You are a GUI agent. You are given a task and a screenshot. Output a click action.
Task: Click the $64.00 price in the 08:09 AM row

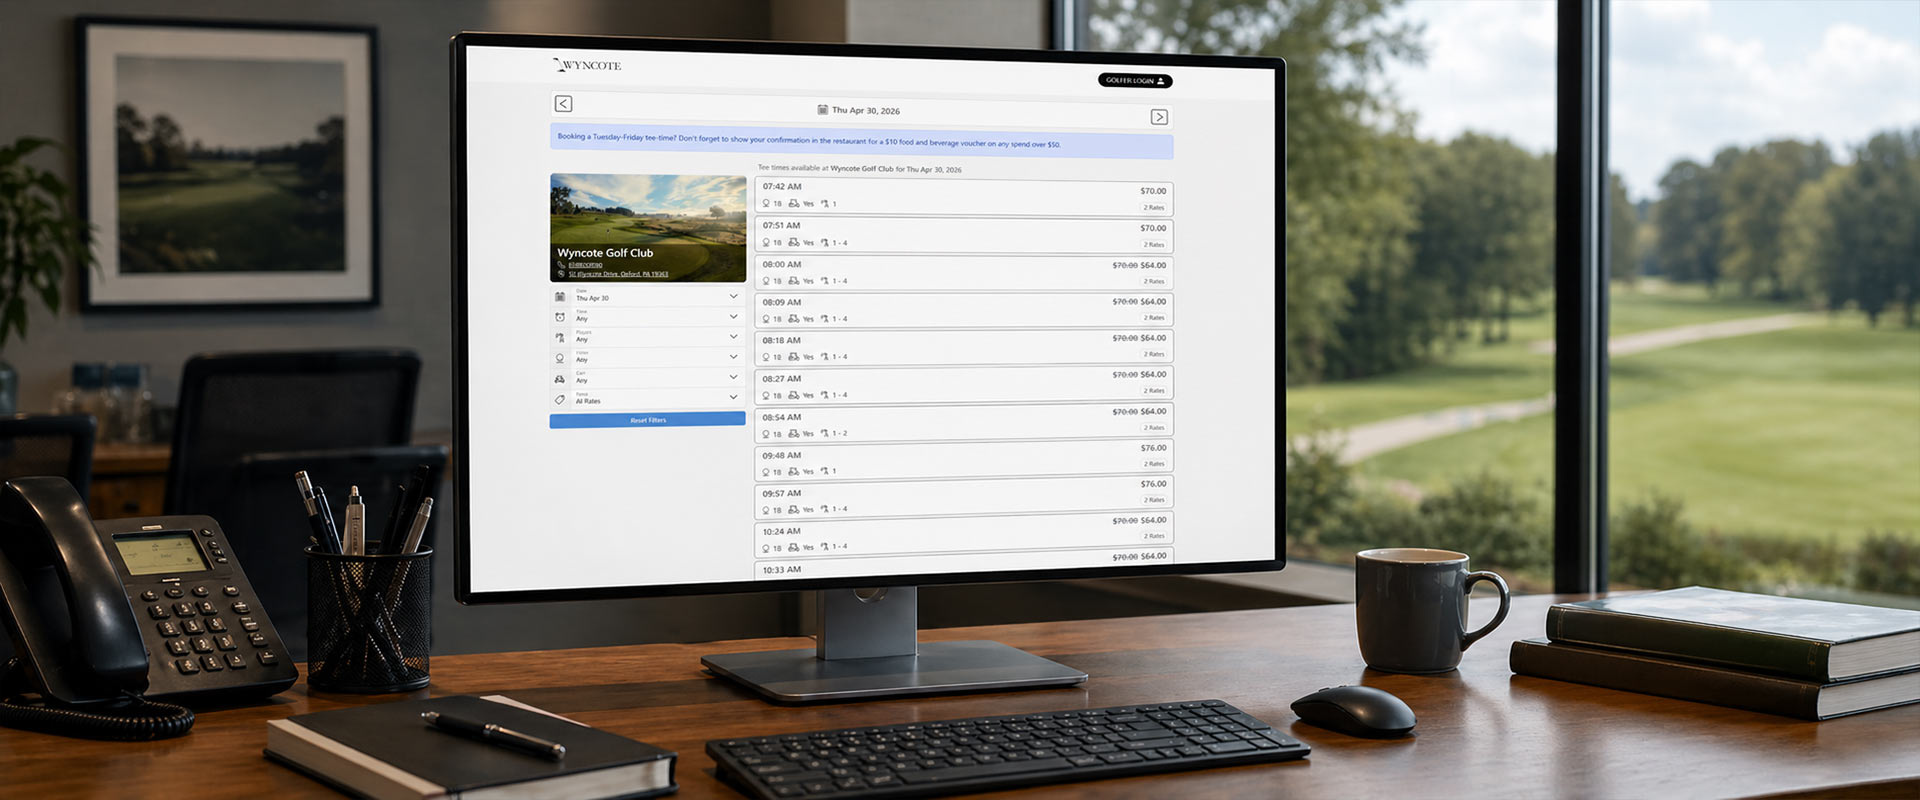click(x=1153, y=301)
